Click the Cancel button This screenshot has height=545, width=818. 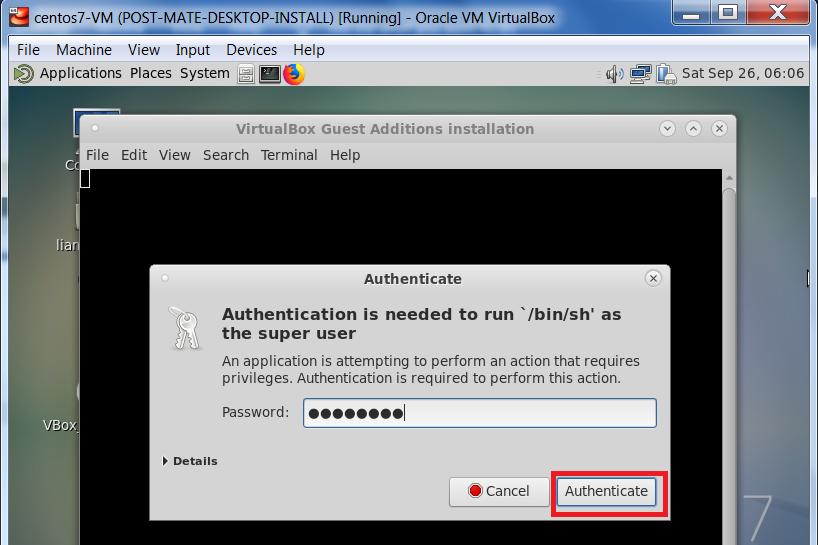[x=499, y=491]
